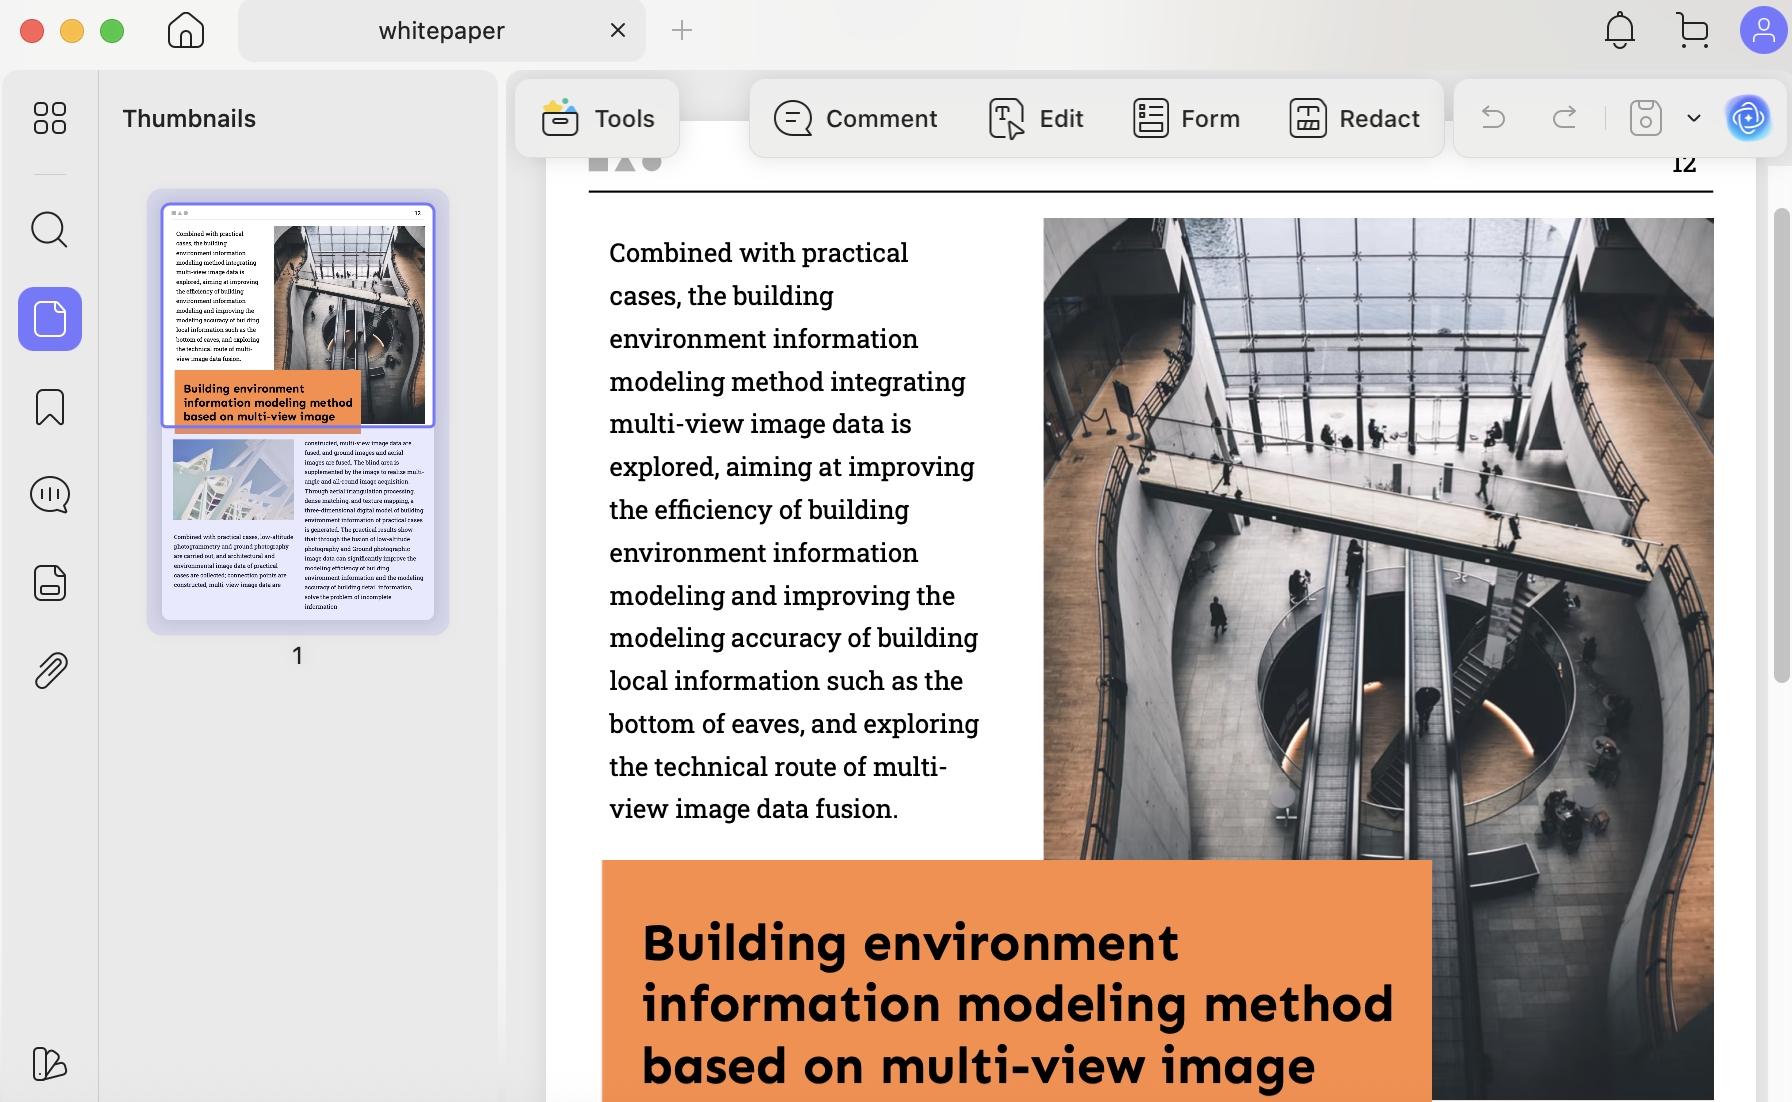Click the vertical document scrollbar
The width and height of the screenshot is (1792, 1102).
[1781, 445]
